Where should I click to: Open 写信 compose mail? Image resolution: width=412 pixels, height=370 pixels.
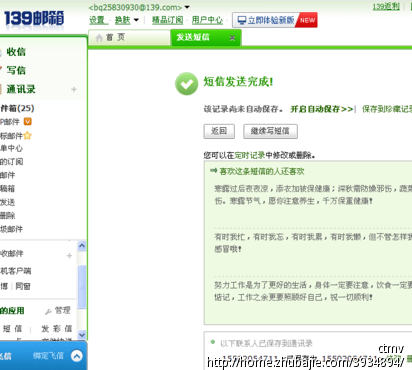tap(16, 70)
